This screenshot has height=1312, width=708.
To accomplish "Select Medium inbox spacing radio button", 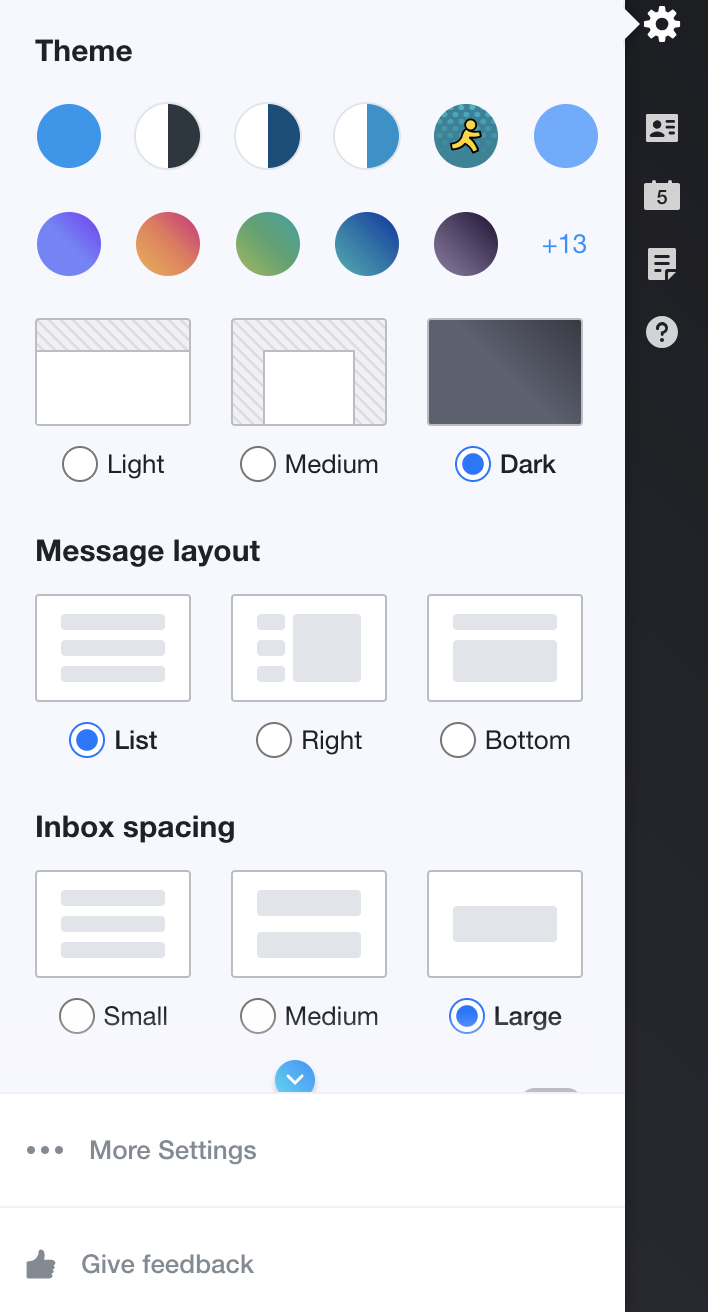I will [x=258, y=1016].
